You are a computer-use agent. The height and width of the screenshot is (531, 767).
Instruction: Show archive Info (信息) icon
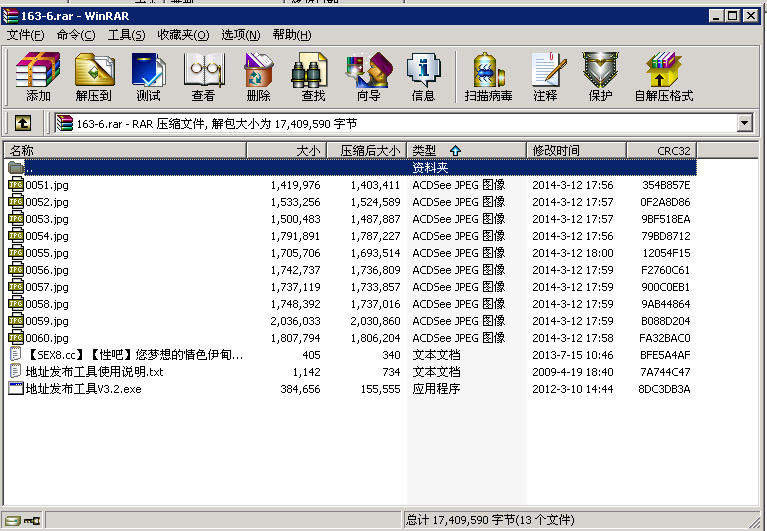coord(424,70)
